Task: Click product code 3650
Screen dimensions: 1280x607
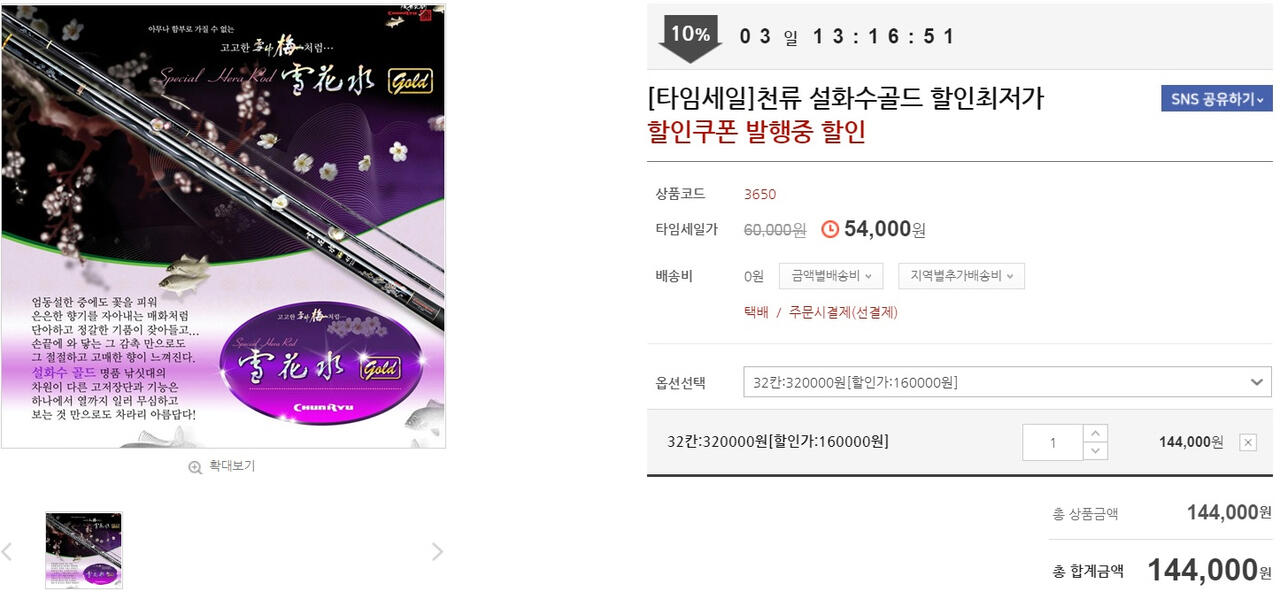Action: coord(760,194)
